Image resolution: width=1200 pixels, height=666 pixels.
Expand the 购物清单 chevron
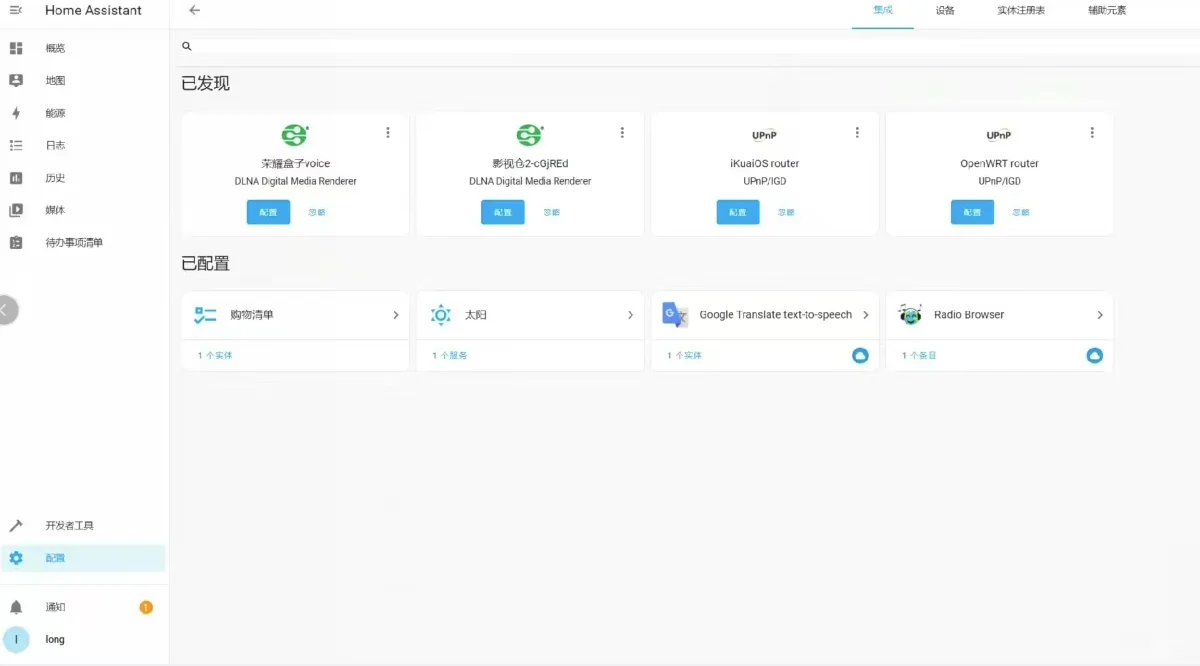click(x=396, y=315)
